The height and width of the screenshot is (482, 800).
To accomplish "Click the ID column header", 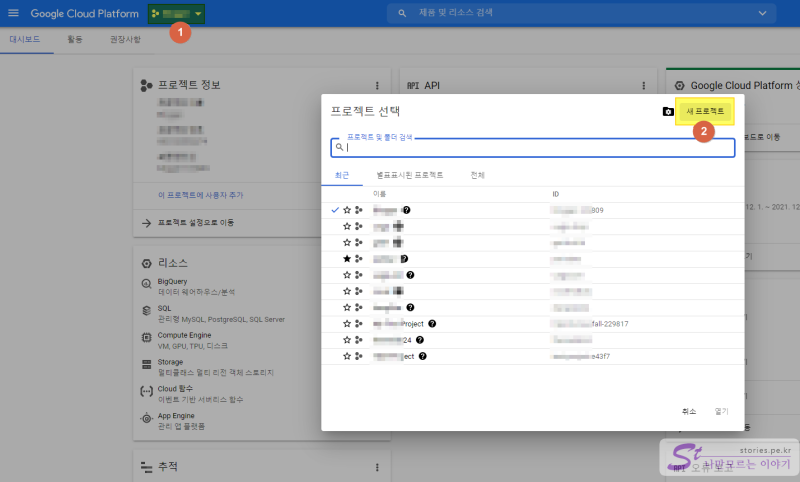I will pyautogui.click(x=556, y=194).
